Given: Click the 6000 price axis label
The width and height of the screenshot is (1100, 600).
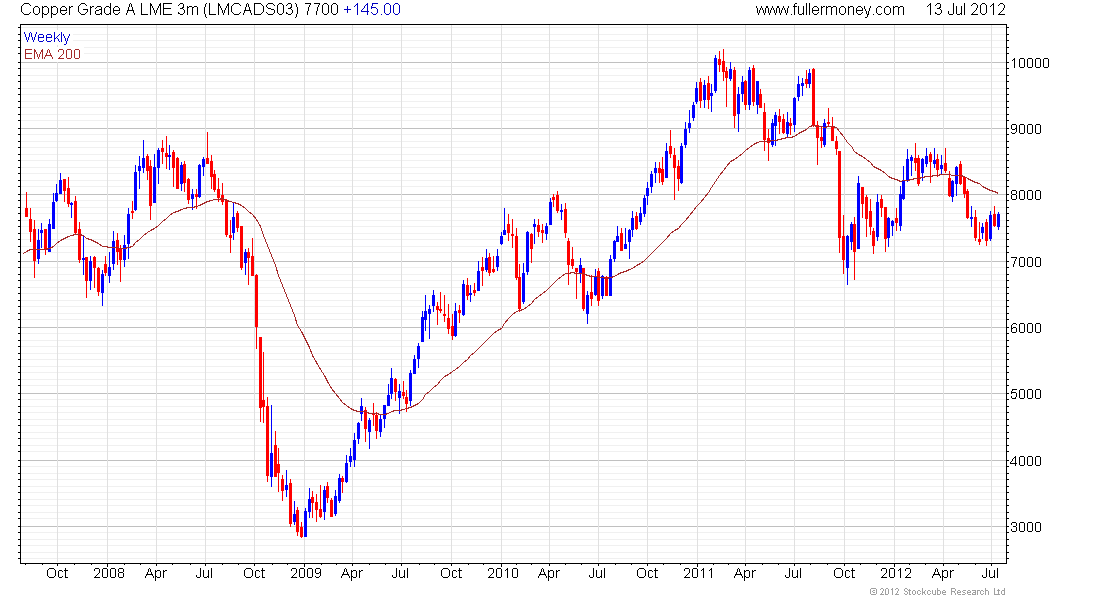Looking at the screenshot, I should [1026, 328].
